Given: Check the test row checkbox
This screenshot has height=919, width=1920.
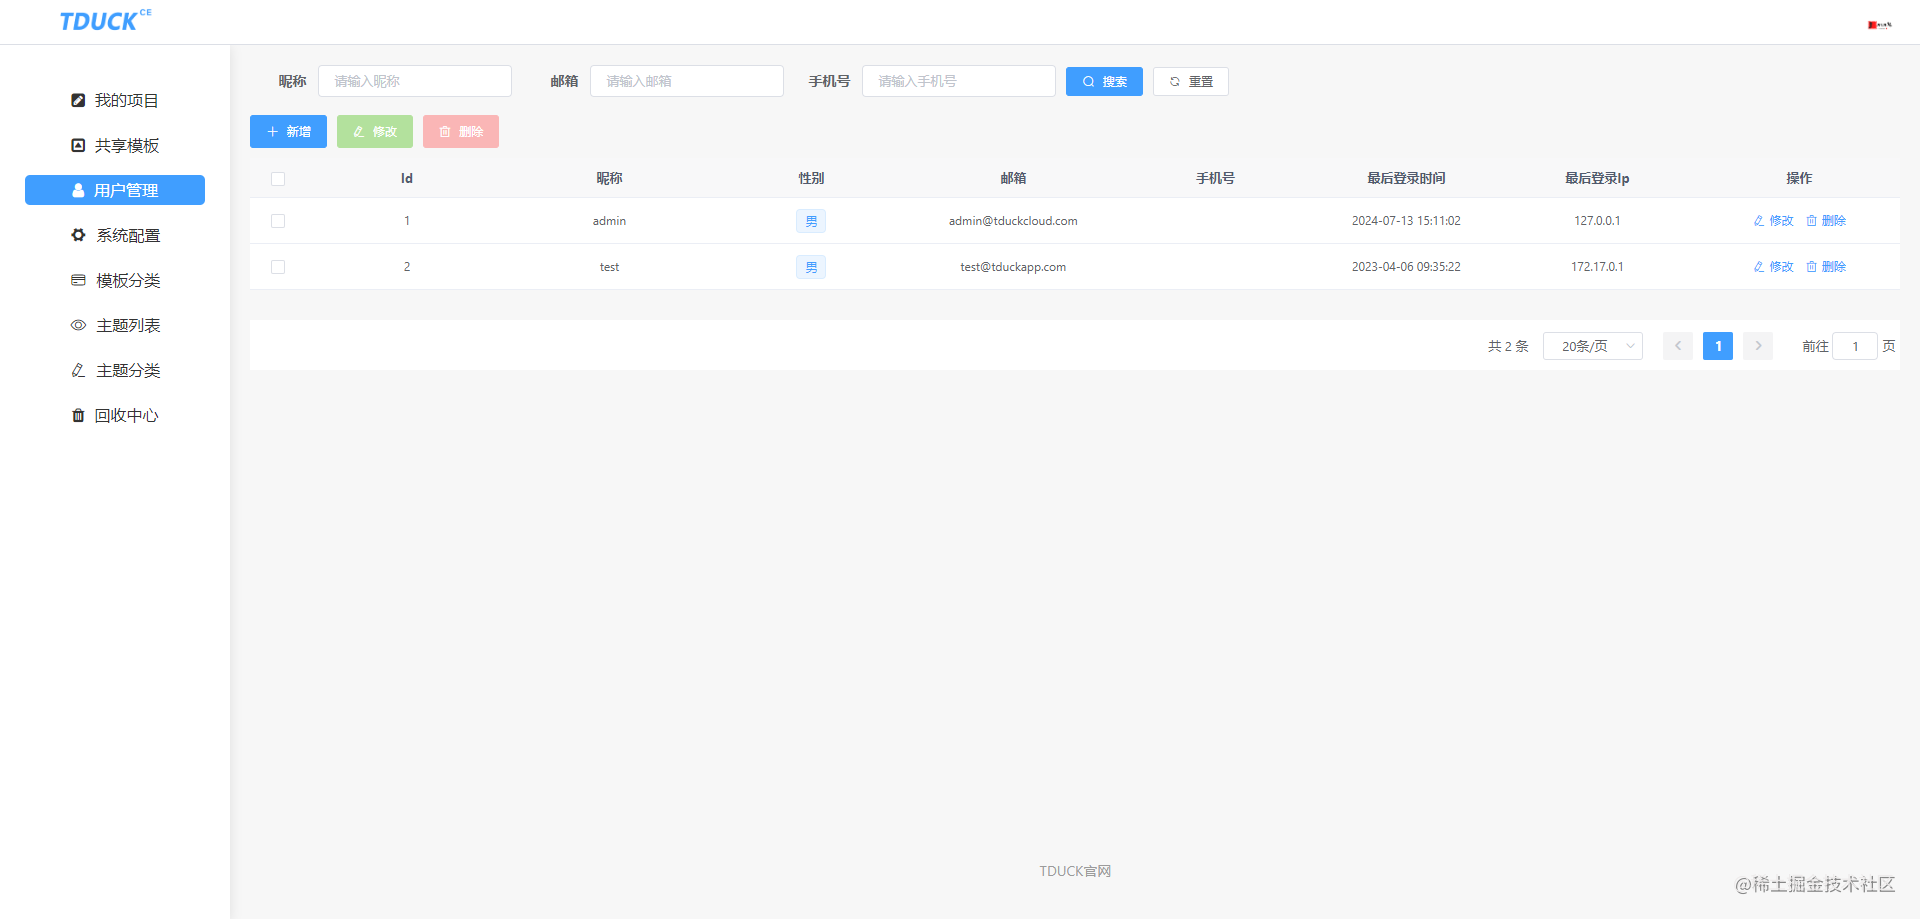Looking at the screenshot, I should tap(278, 267).
